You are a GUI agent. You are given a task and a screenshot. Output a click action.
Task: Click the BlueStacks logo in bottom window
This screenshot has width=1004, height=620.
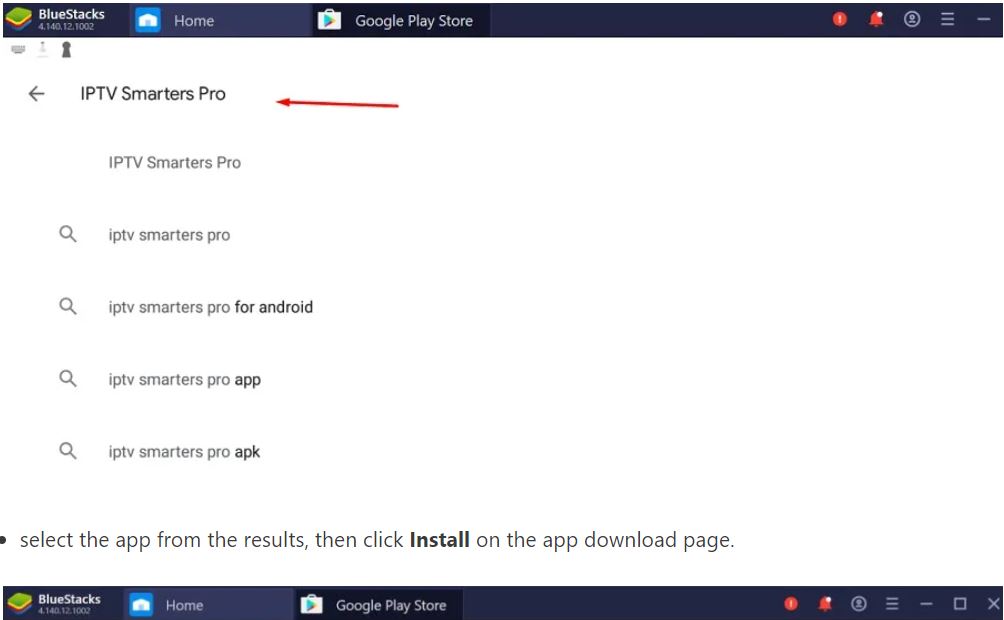click(x=19, y=603)
